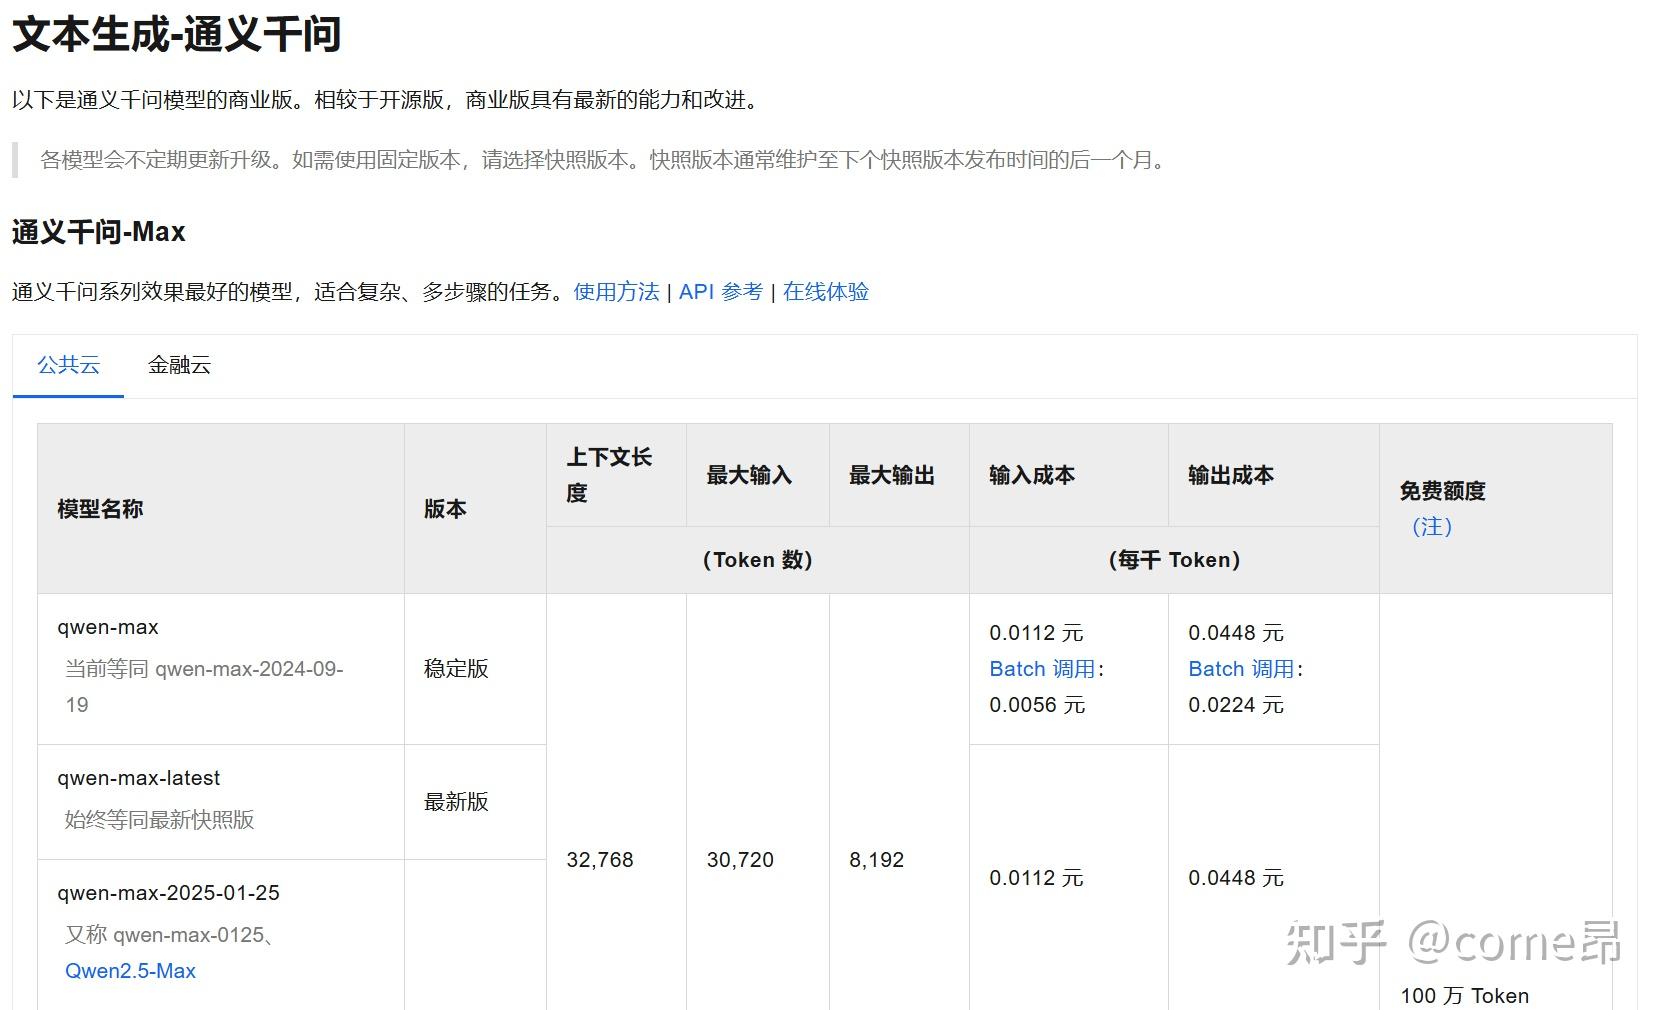1665x1010 pixels.
Task: Select the qwen-max-latest model name
Action: [139, 778]
